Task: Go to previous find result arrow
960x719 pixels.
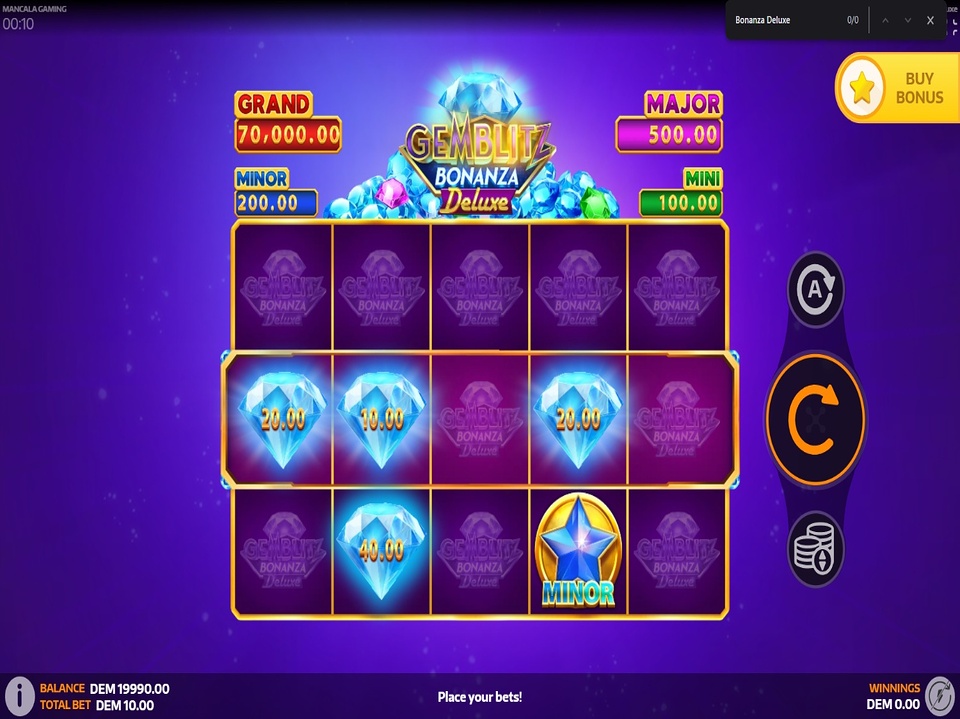Action: (x=885, y=20)
